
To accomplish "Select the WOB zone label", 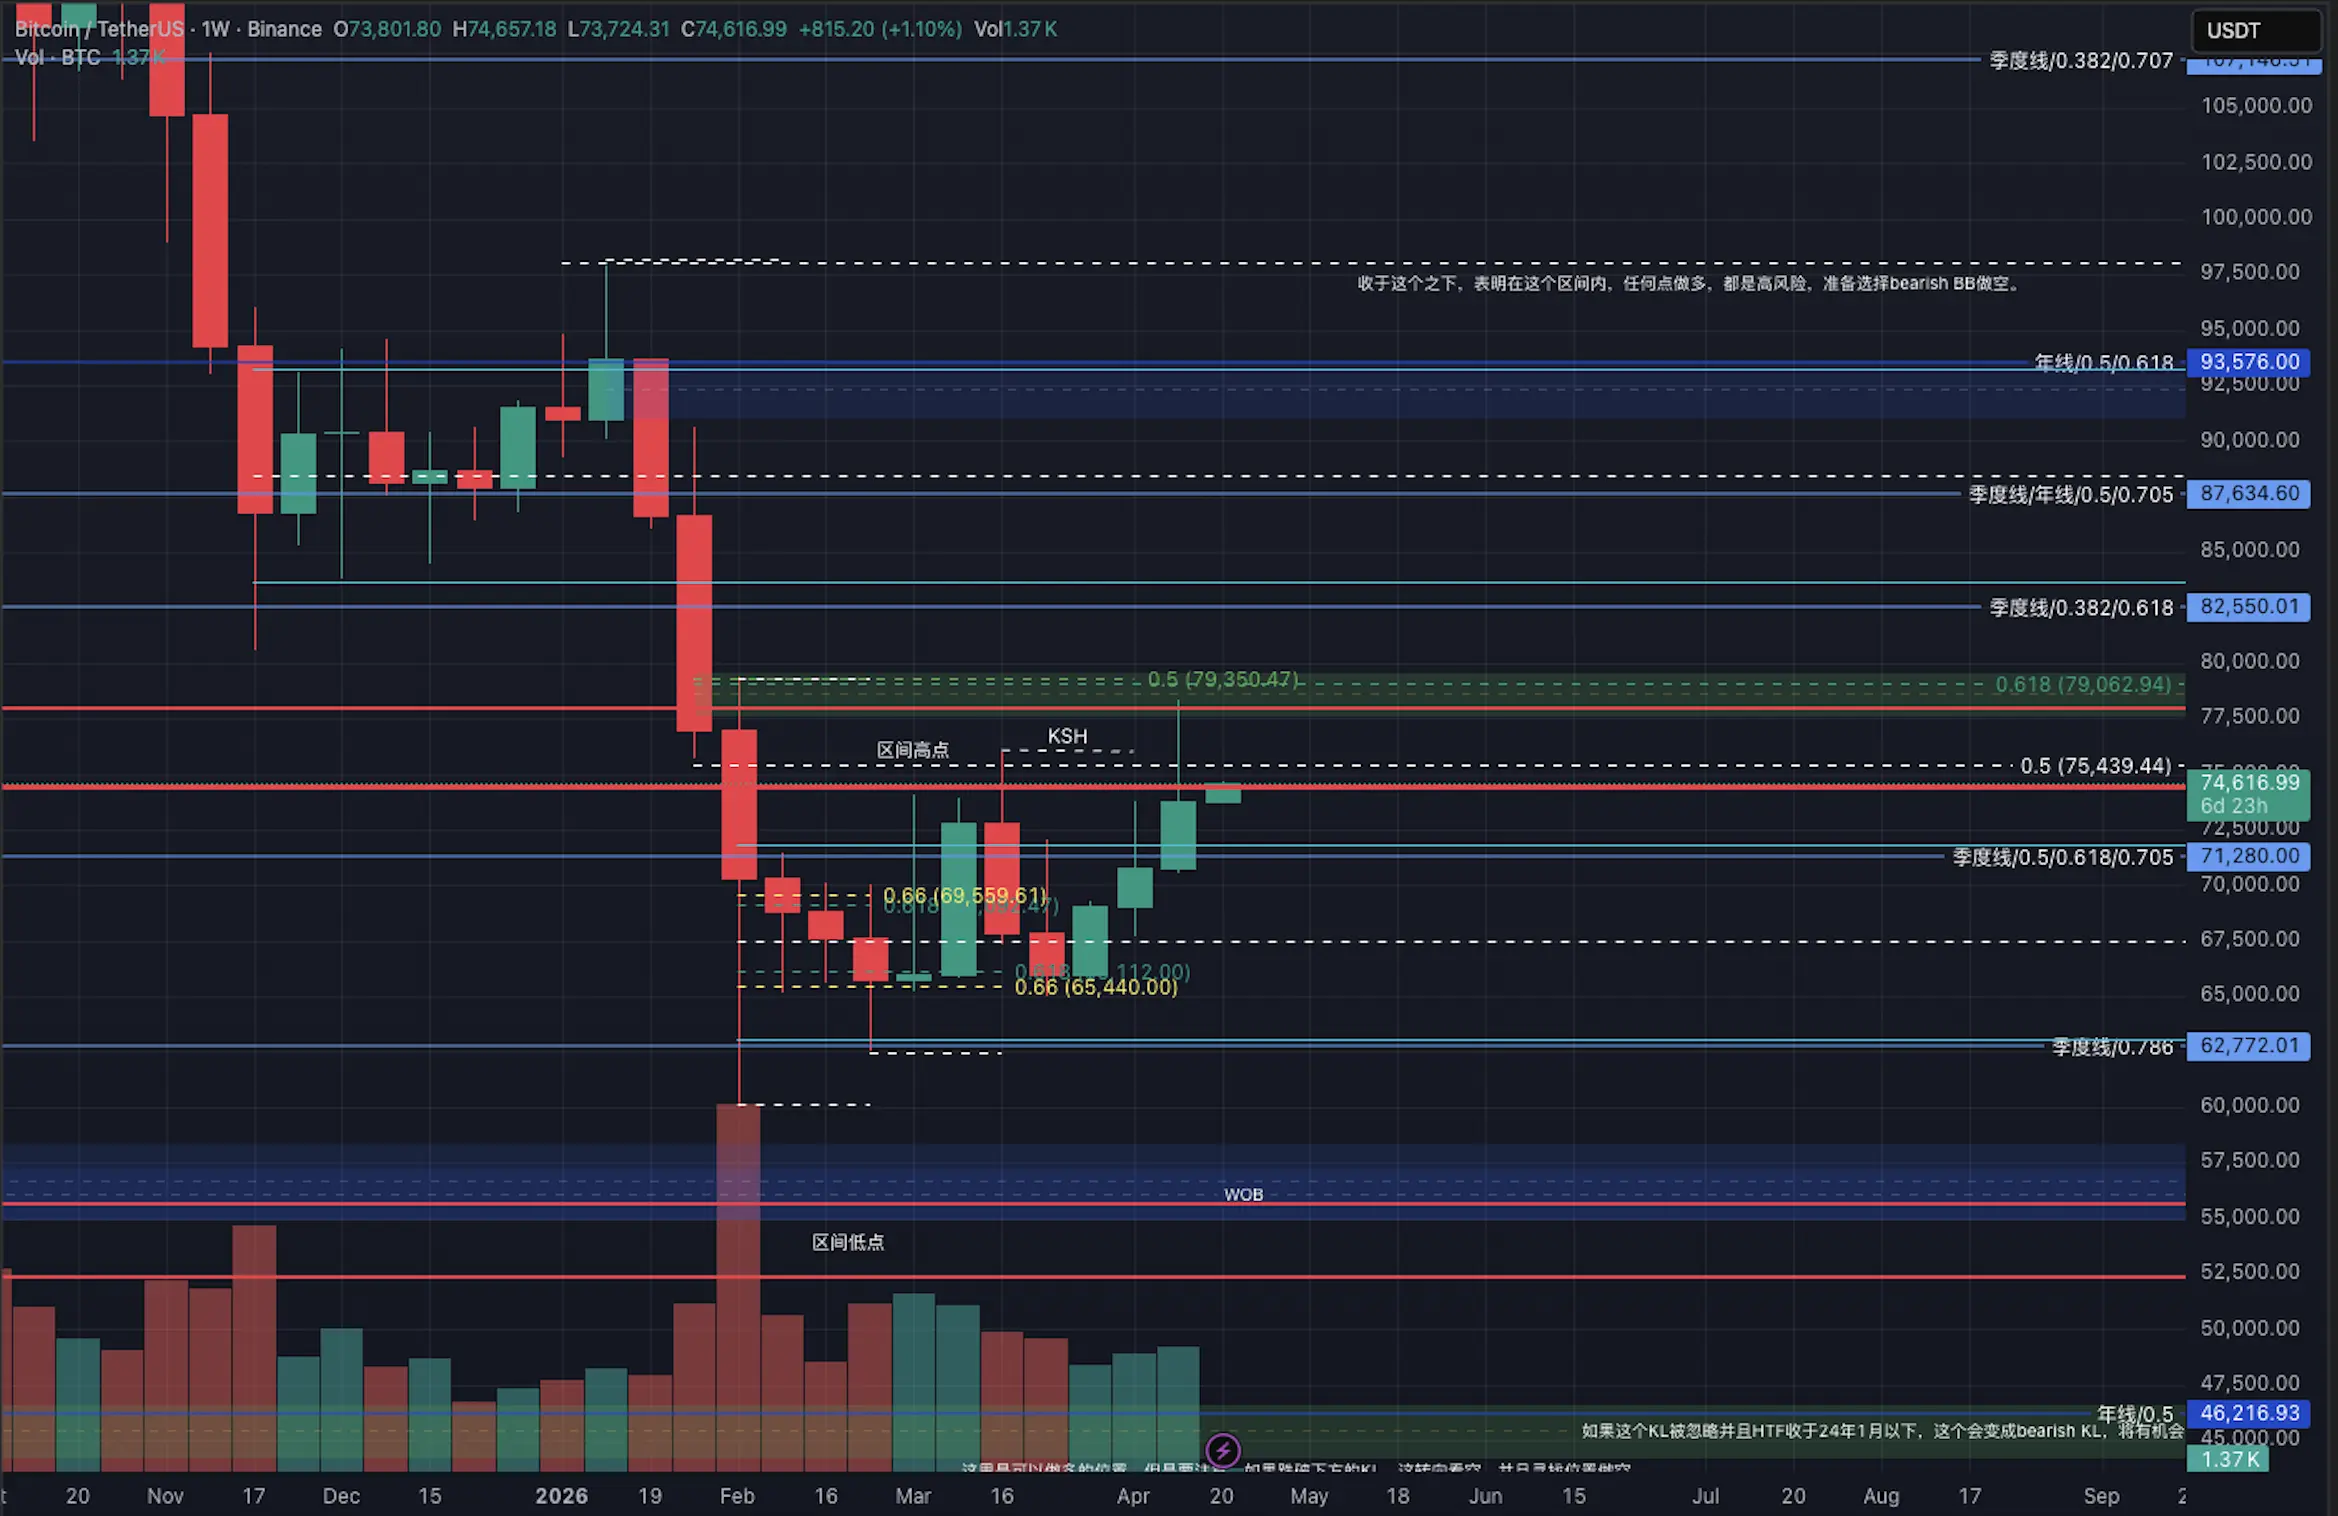I will pos(1243,1195).
